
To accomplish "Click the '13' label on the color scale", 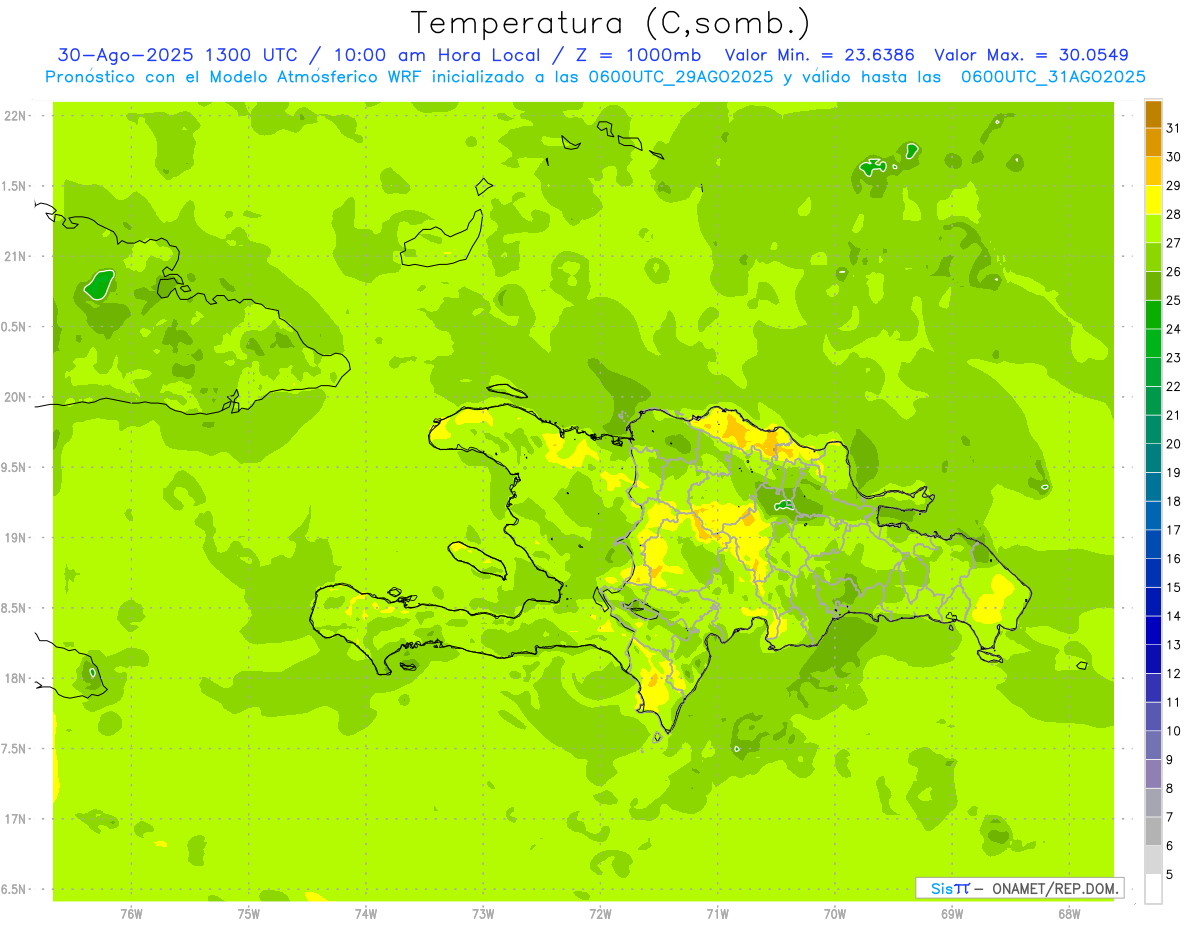I will click(x=1174, y=645).
